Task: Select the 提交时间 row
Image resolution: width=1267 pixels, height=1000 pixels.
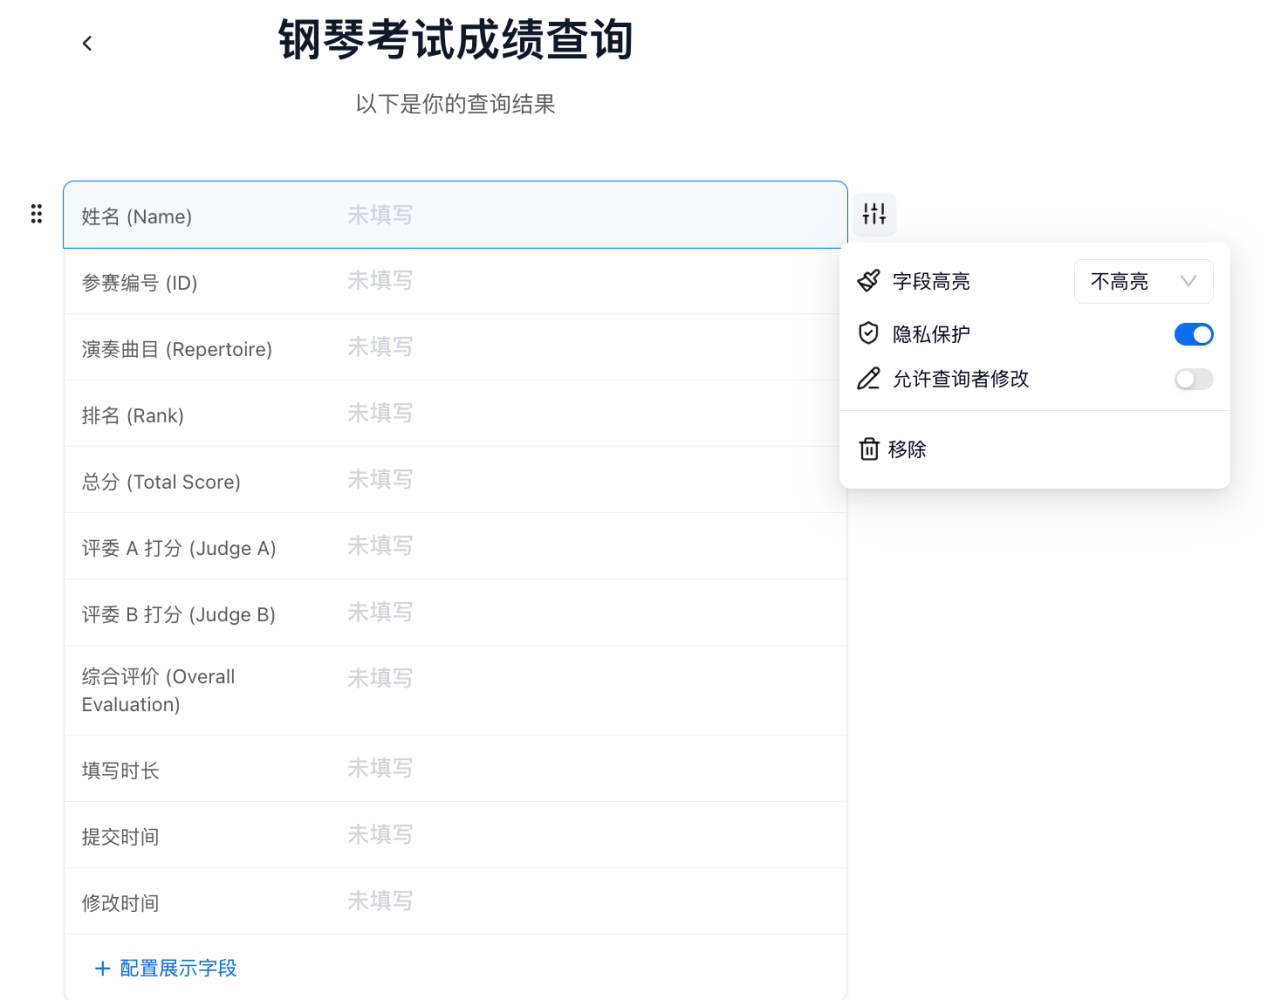Action: (x=455, y=835)
